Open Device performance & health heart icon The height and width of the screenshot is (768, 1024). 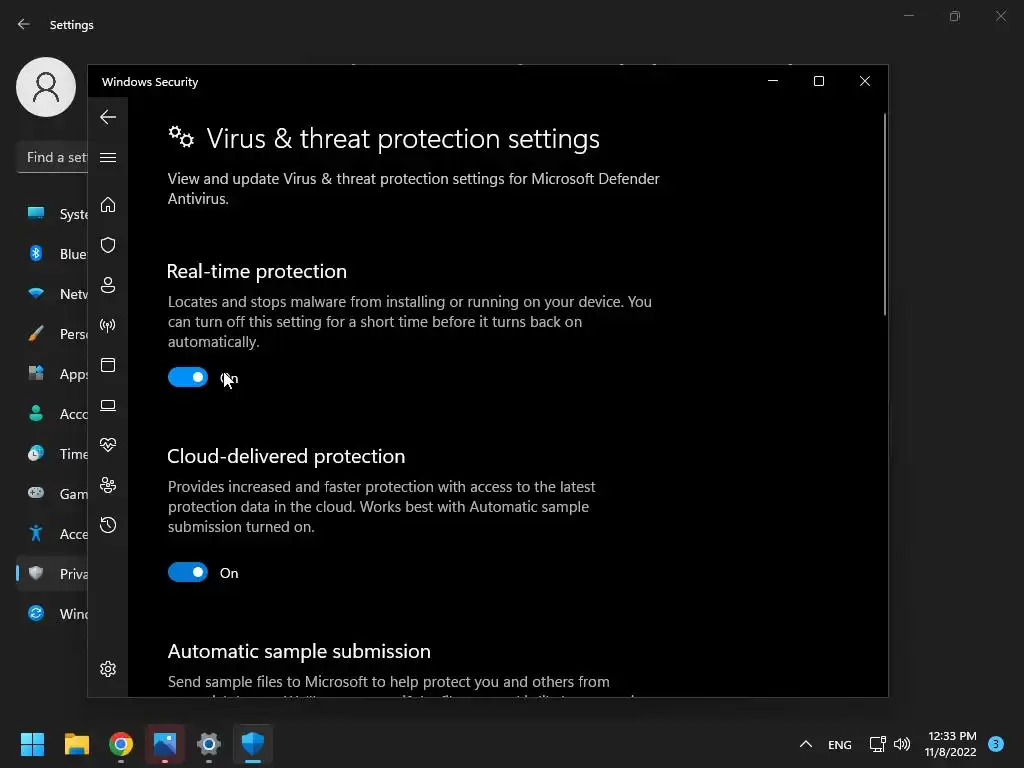(108, 445)
